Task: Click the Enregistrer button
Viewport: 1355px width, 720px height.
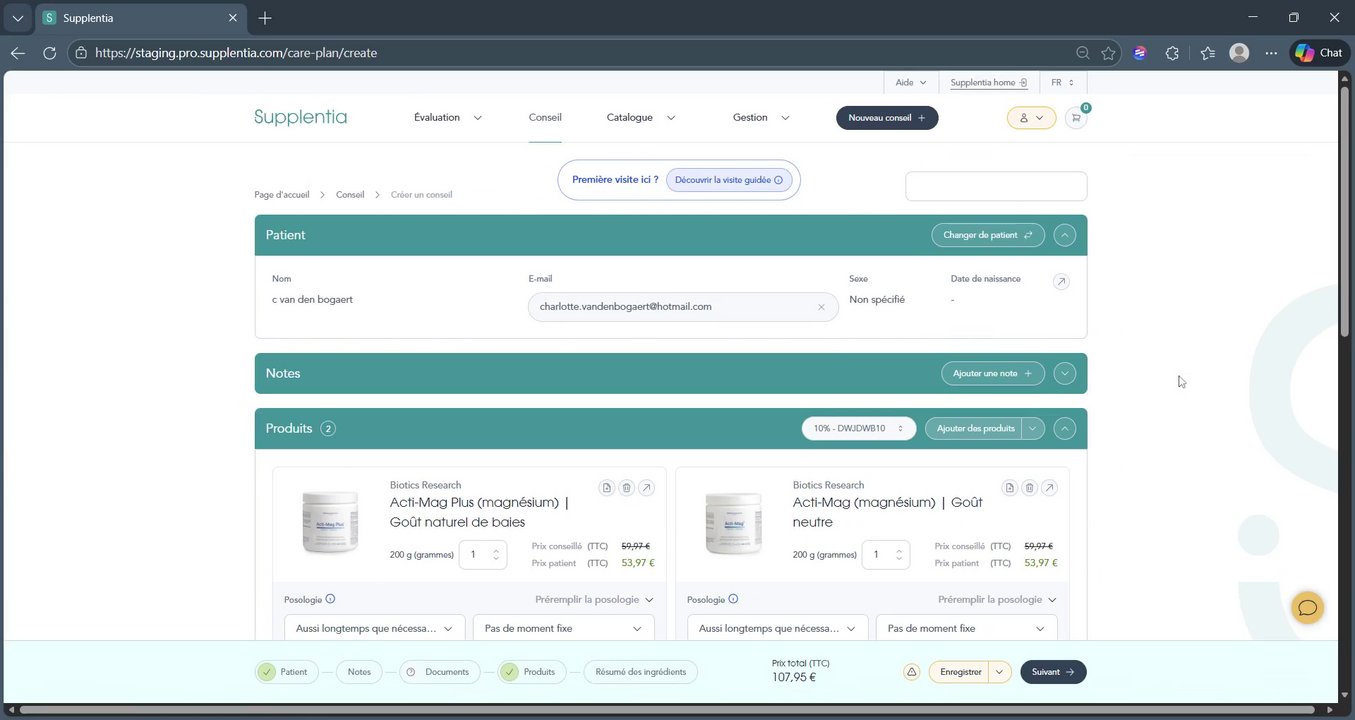Action: pos(960,672)
